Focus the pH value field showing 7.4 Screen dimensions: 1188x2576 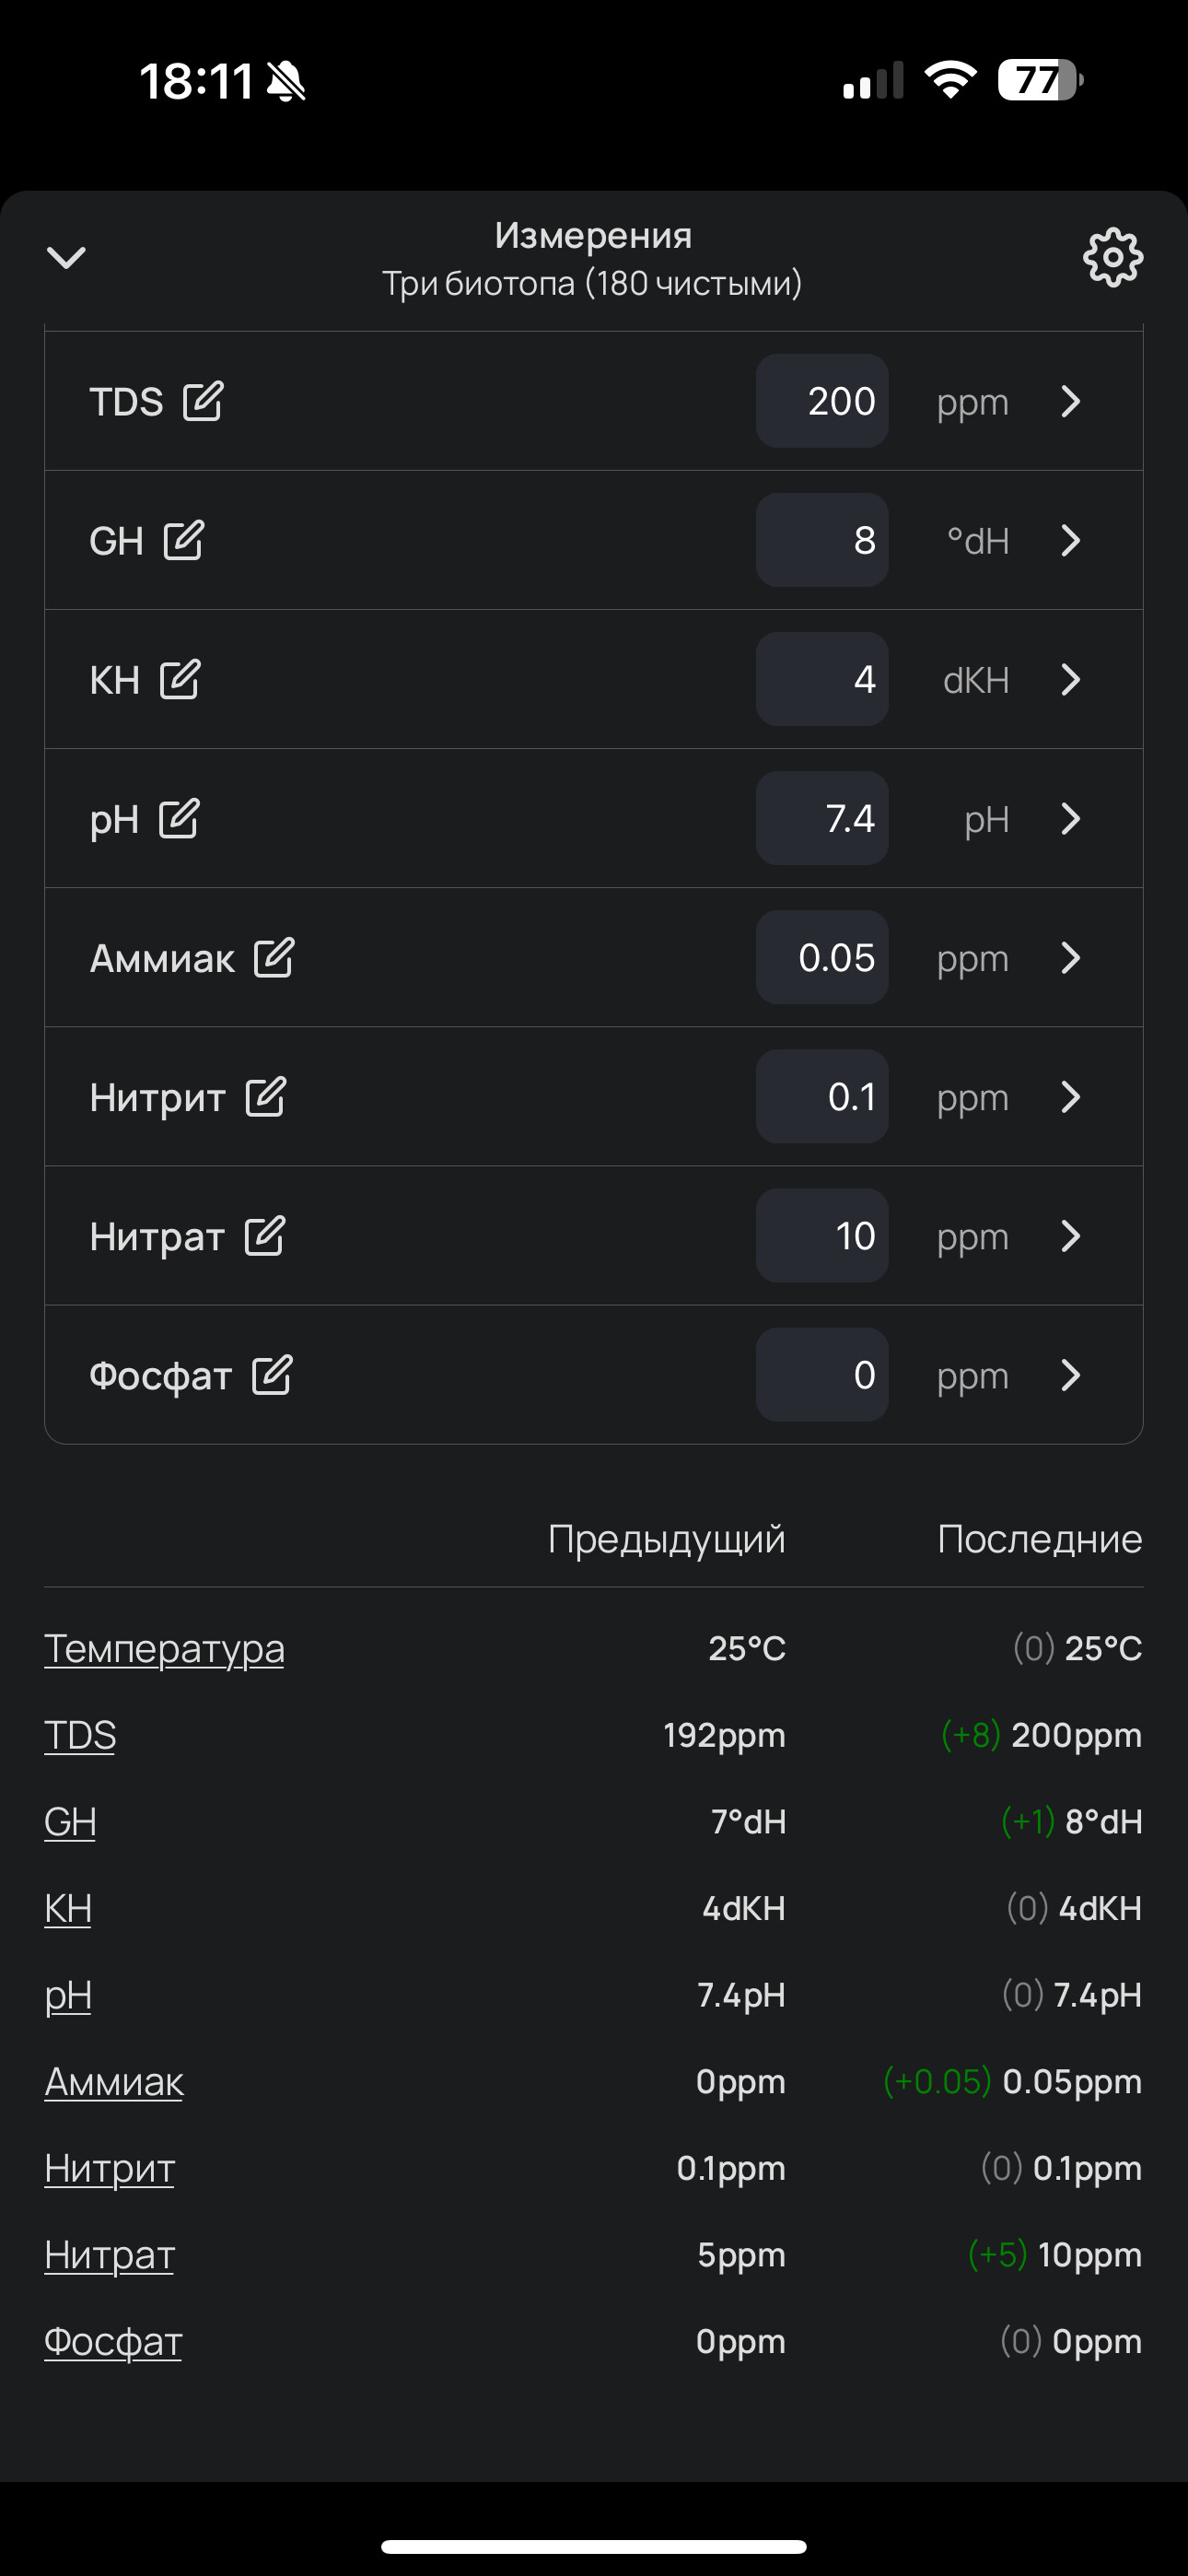(x=822, y=818)
